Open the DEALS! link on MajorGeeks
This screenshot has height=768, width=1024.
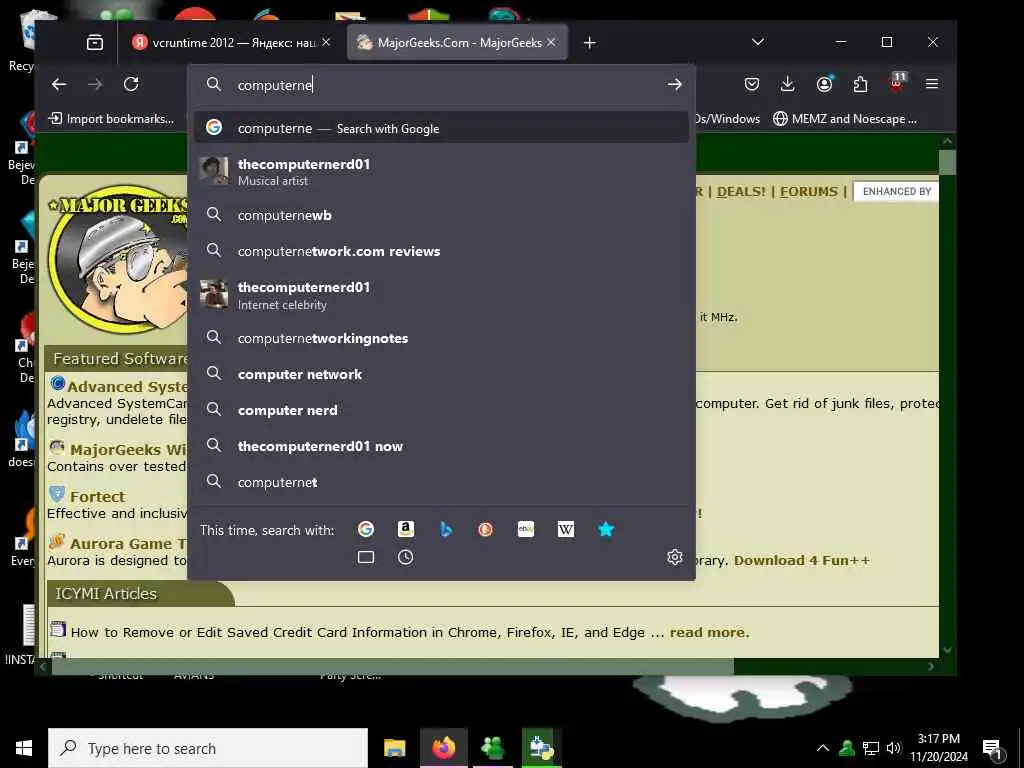point(741,191)
